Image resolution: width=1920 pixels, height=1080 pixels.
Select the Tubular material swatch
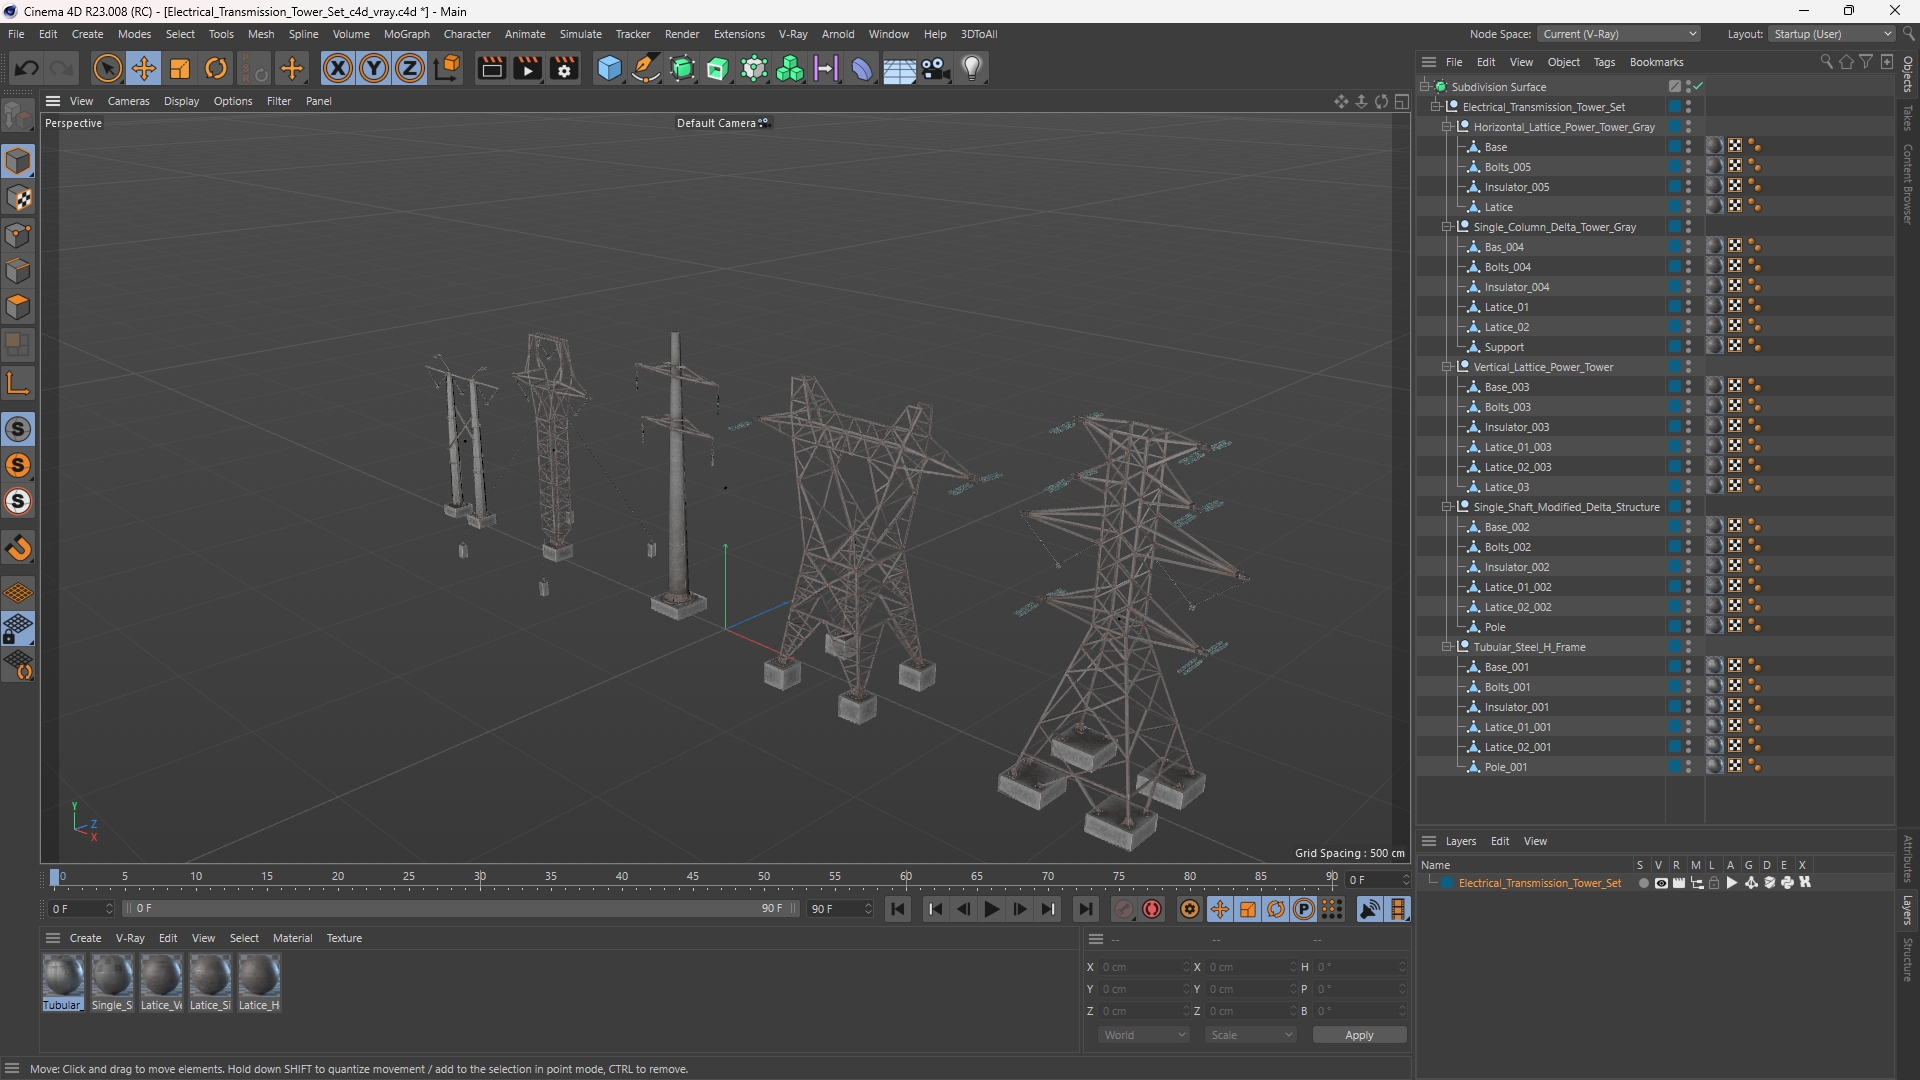(62, 982)
